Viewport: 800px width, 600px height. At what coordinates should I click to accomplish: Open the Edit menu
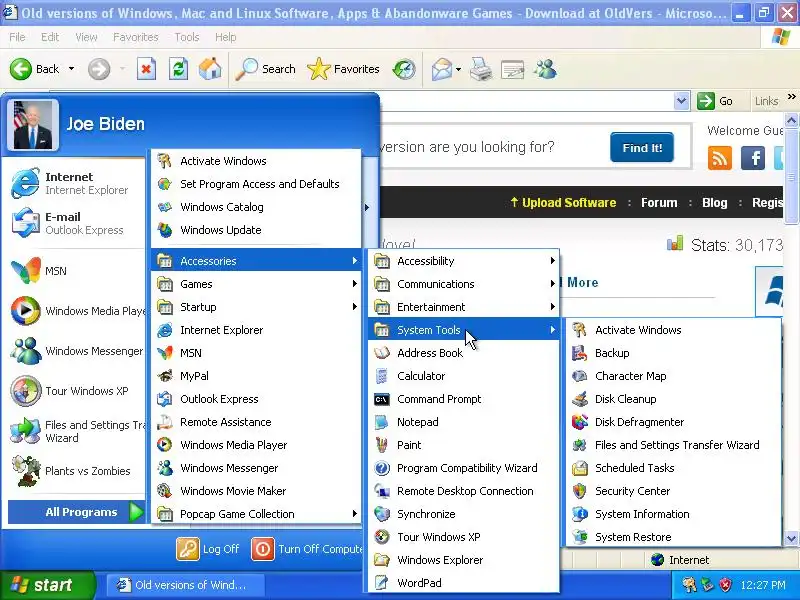click(50, 37)
